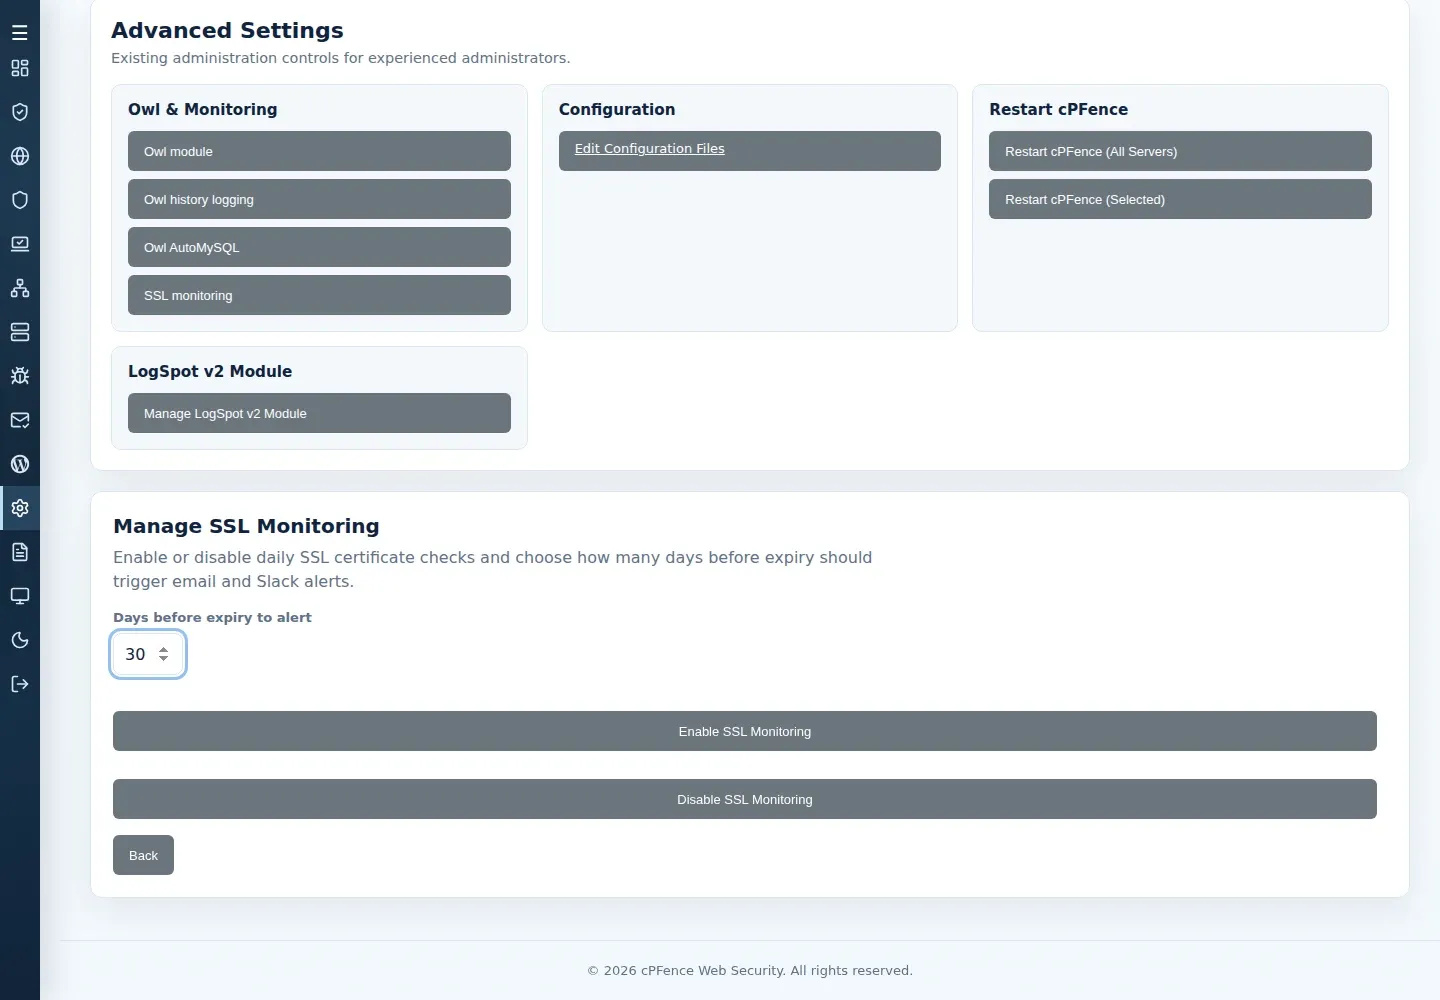Click the monitor screen sidebar icon
Viewport: 1440px width, 1000px height.
(20, 596)
